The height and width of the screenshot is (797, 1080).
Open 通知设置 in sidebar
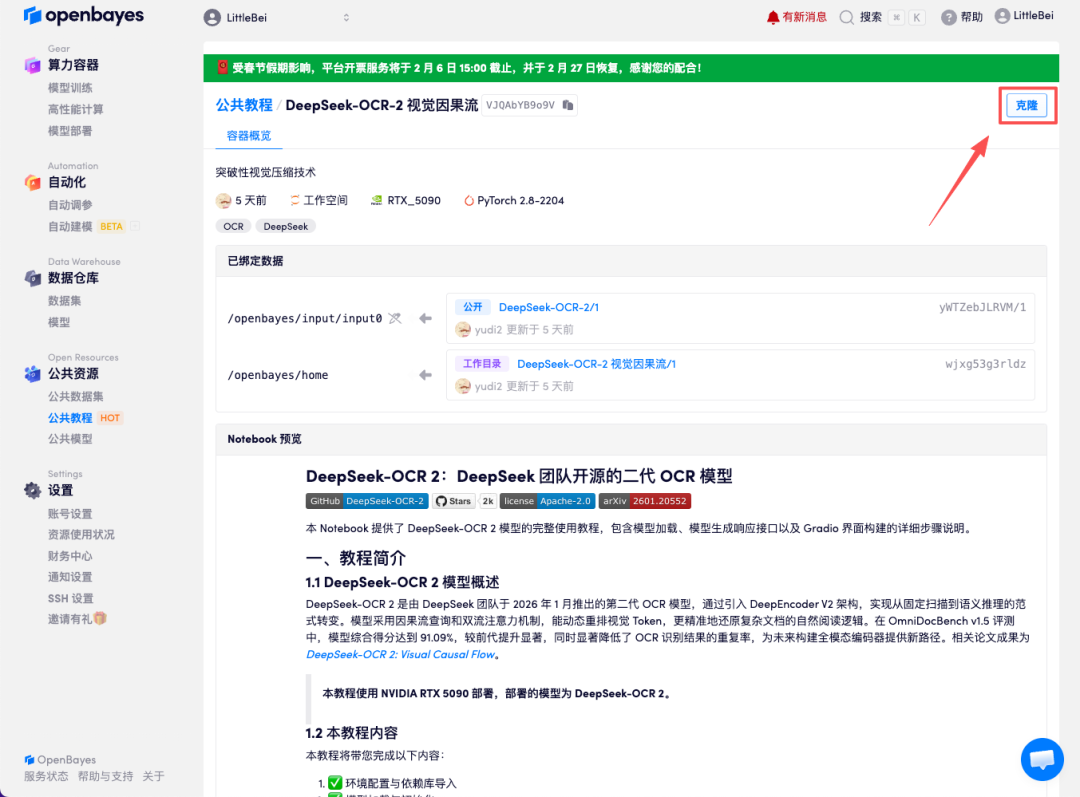[x=70, y=577]
